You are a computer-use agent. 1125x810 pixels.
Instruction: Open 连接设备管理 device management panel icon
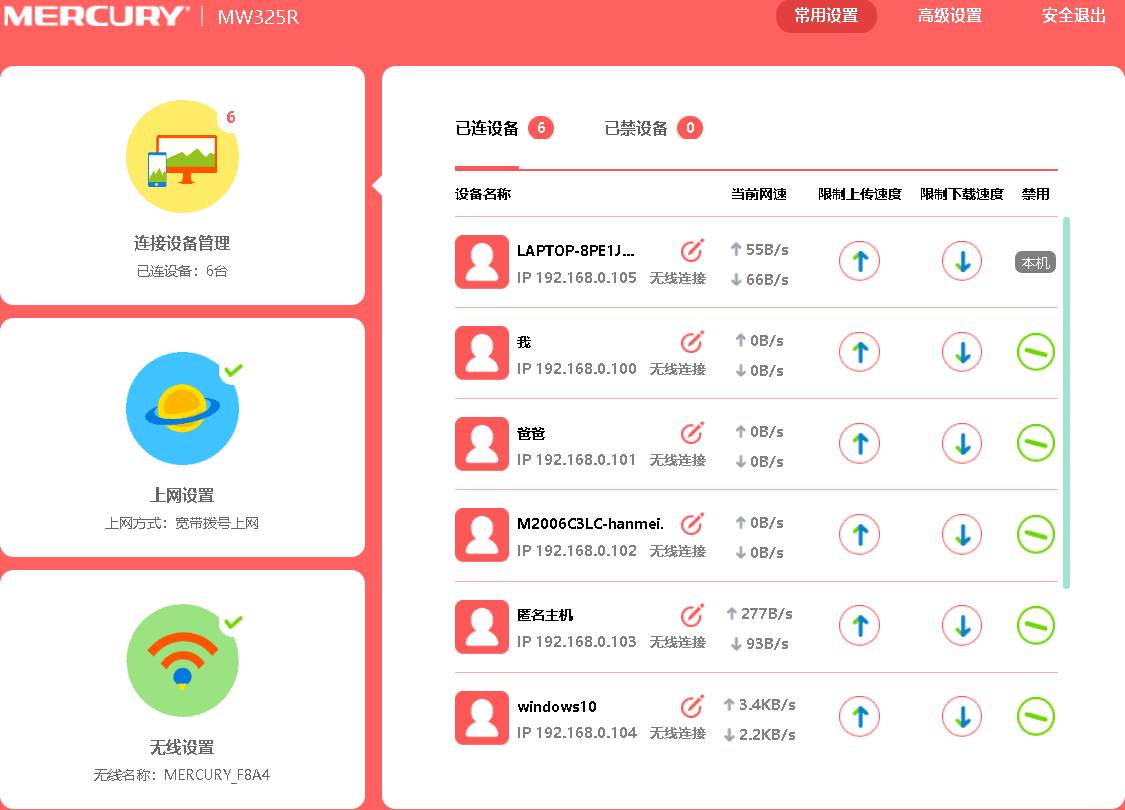[182, 156]
